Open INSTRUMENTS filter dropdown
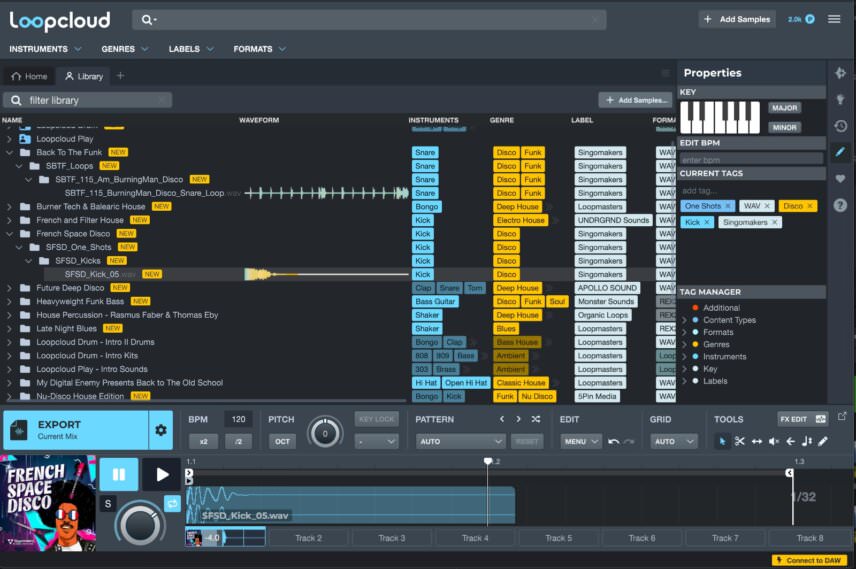 45,49
